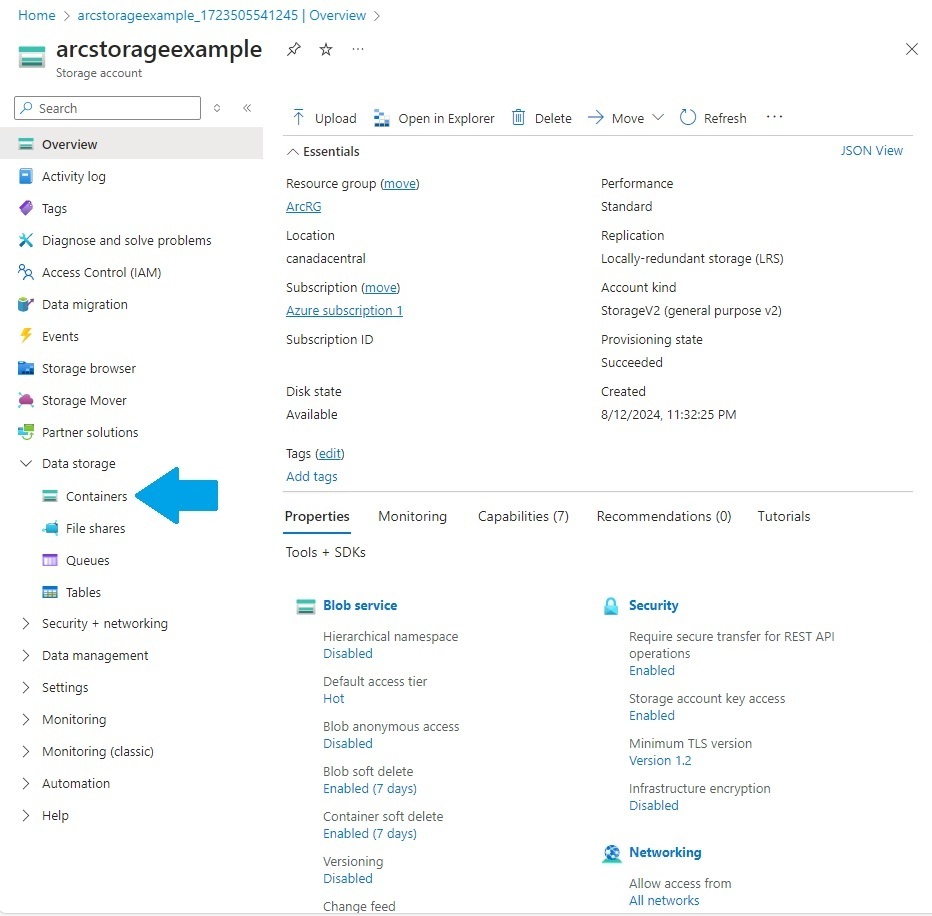Screen dimensions: 932x916
Task: Expand the Monitoring section in sidebar
Action: [x=26, y=720]
